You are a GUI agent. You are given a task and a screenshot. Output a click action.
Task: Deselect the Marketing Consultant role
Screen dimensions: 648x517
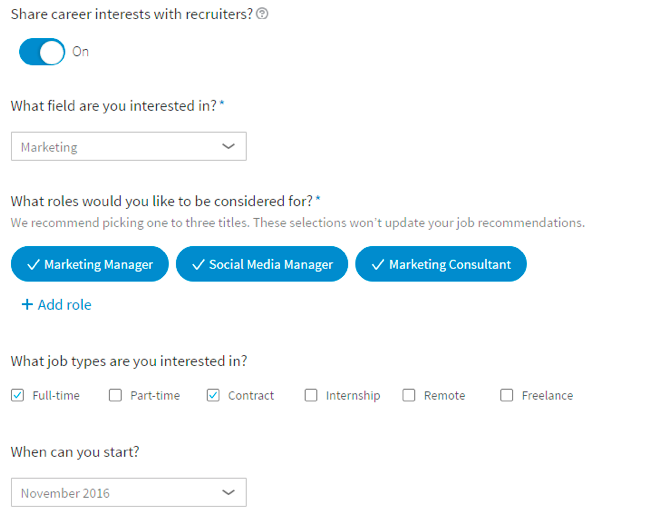[x=441, y=264]
